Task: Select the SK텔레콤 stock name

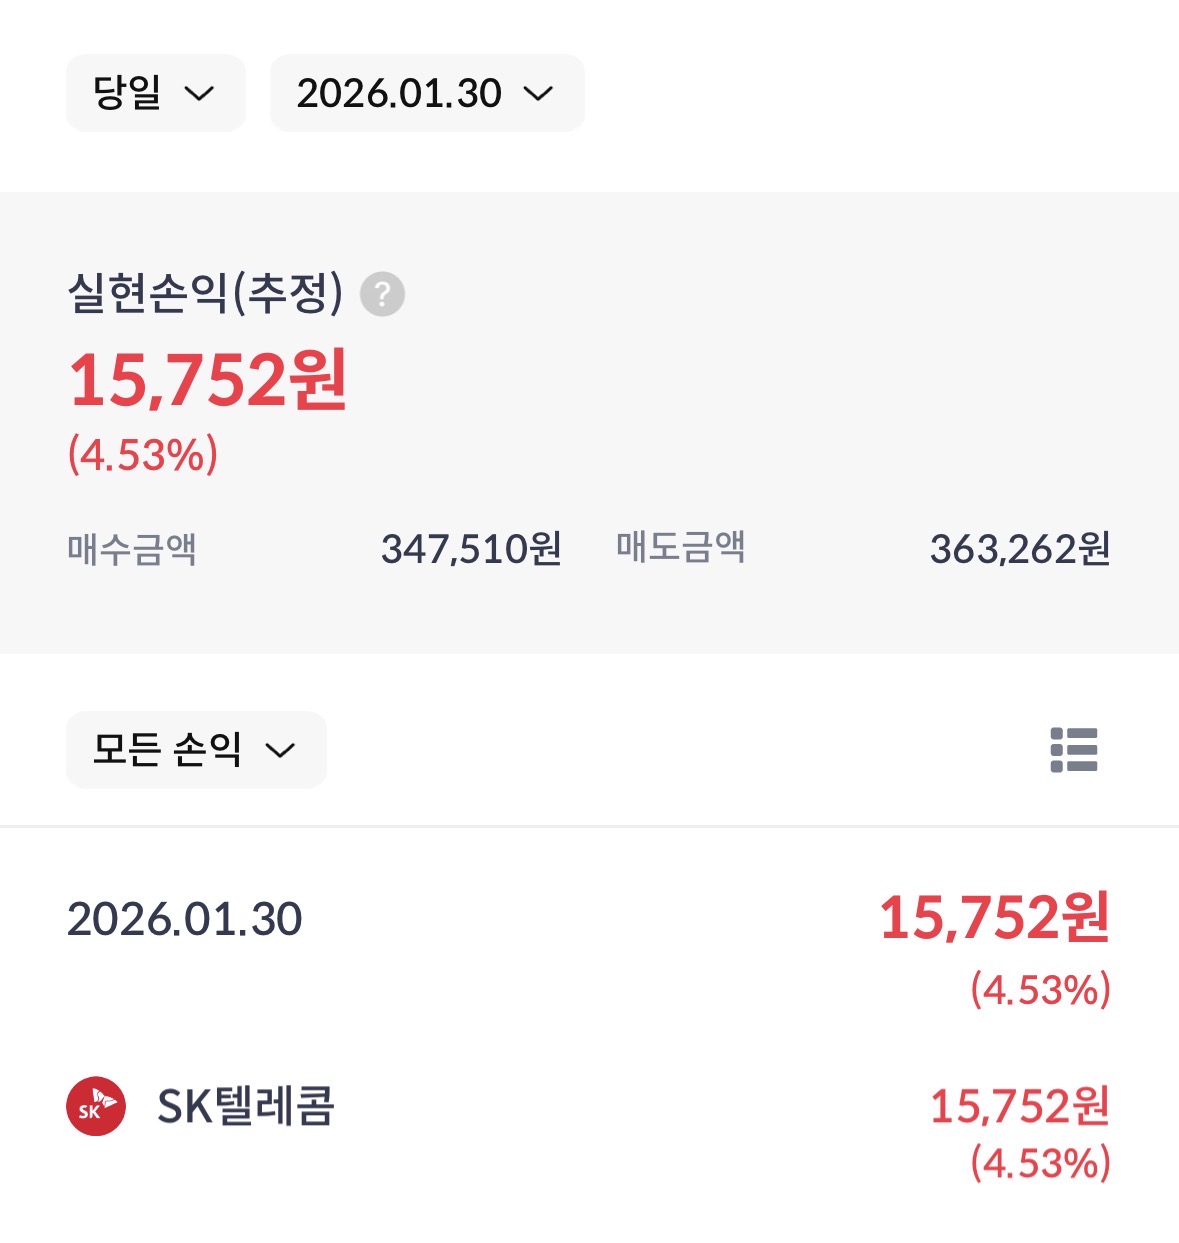Action: 246,1106
